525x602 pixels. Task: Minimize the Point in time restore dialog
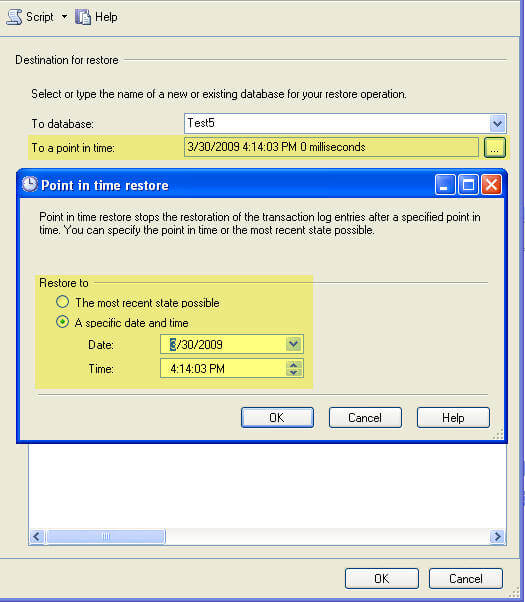tap(445, 185)
